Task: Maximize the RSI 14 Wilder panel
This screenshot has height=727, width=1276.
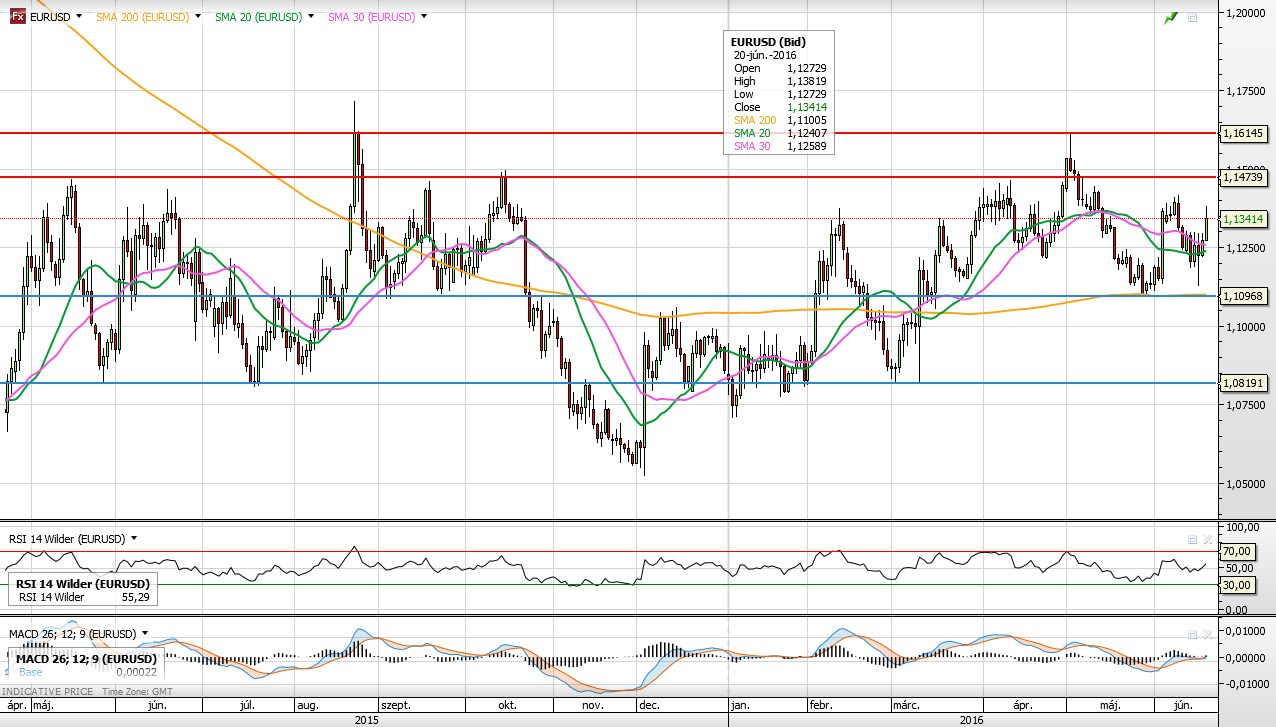Action: point(1192,539)
